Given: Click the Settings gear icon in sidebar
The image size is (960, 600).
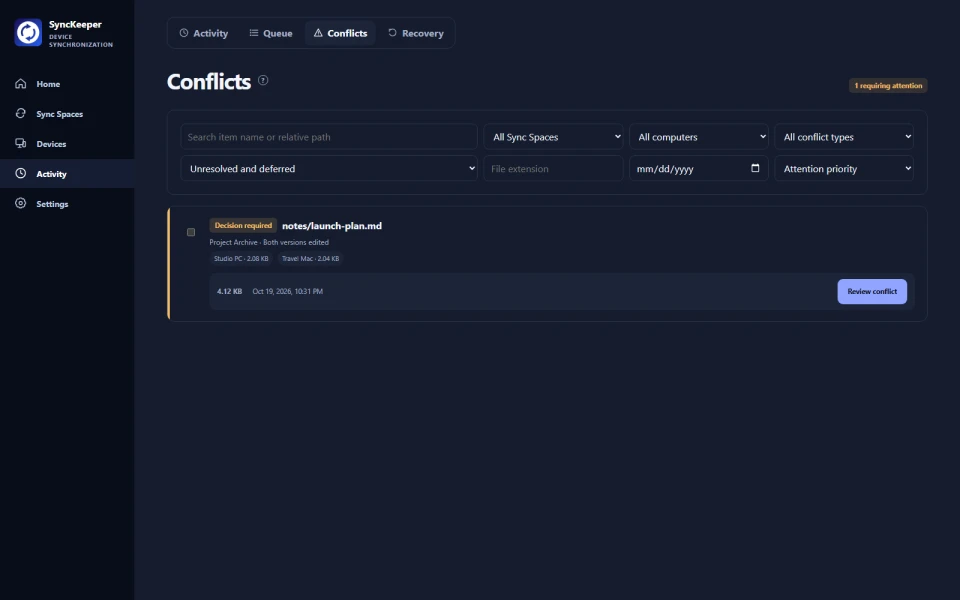Looking at the screenshot, I should (21, 203).
